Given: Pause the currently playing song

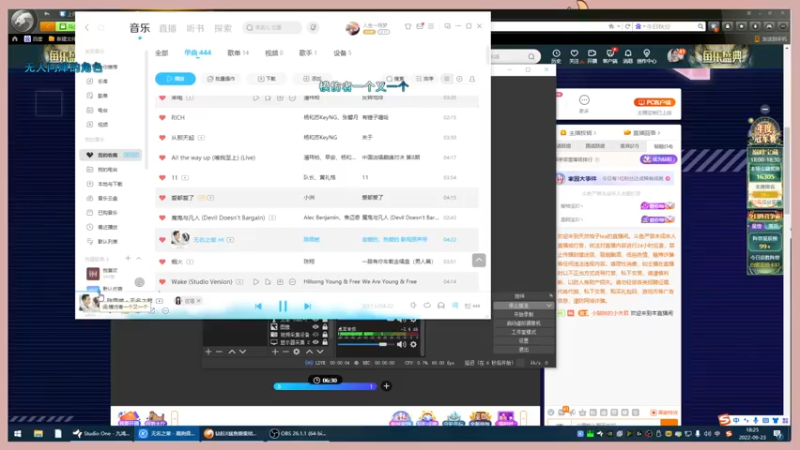Looking at the screenshot, I should coord(283,306).
